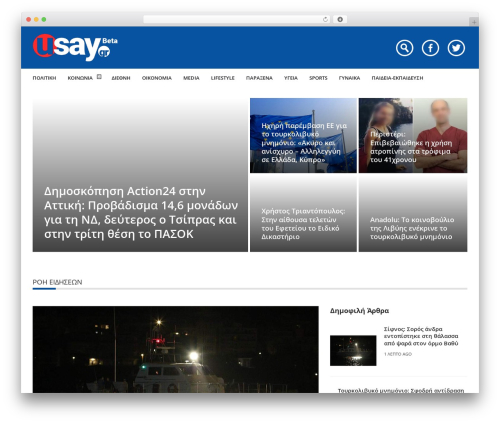Open the large night boat news image
Screen dimensions: 500x423
175,349
